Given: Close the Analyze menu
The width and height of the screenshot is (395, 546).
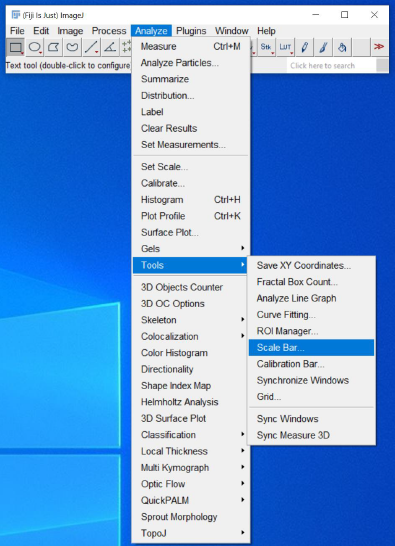Looking at the screenshot, I should click(151, 31).
